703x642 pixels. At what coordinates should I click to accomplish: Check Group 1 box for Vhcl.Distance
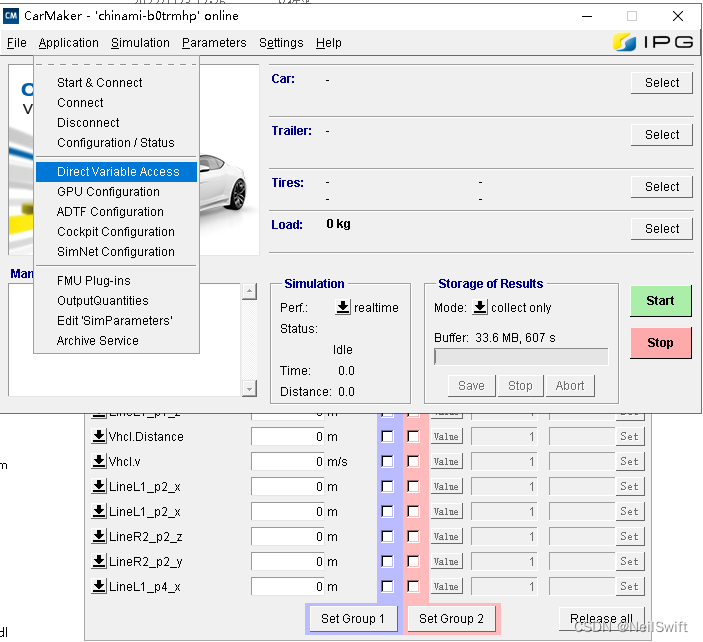387,436
